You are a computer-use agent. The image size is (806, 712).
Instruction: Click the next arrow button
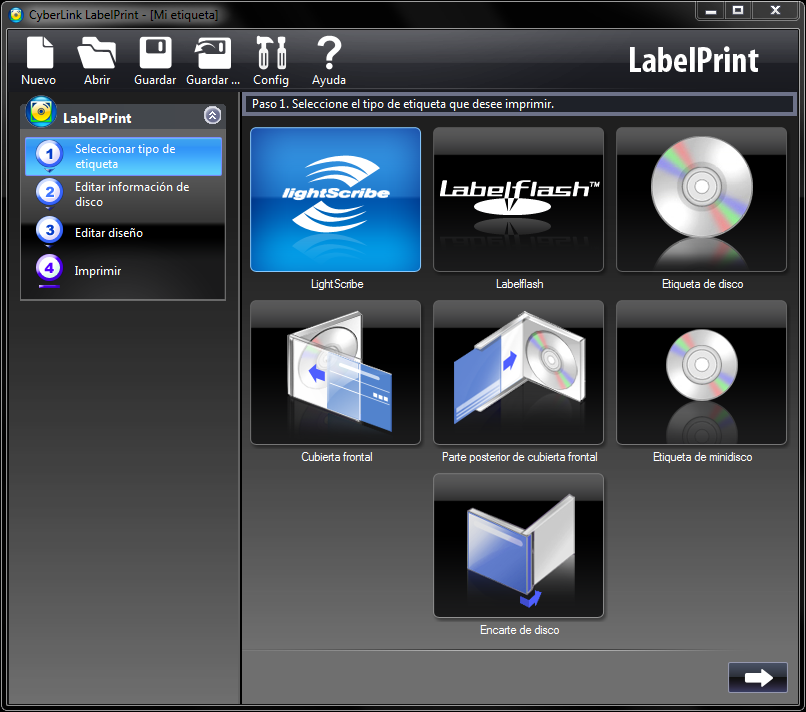click(x=758, y=677)
